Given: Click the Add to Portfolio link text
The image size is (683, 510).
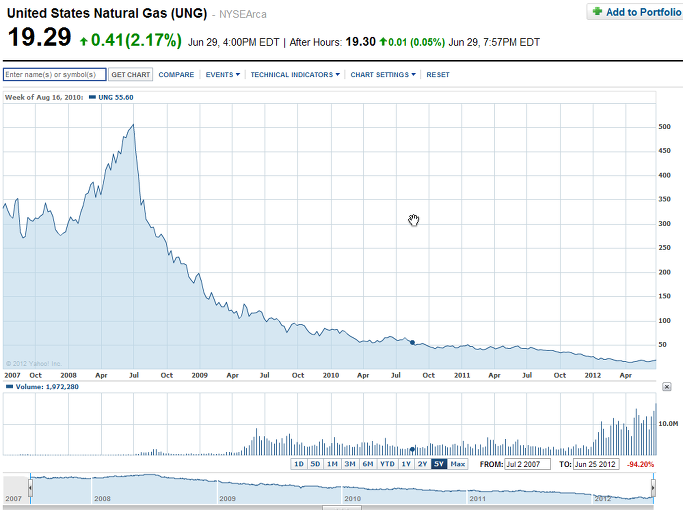Looking at the screenshot, I should [644, 12].
